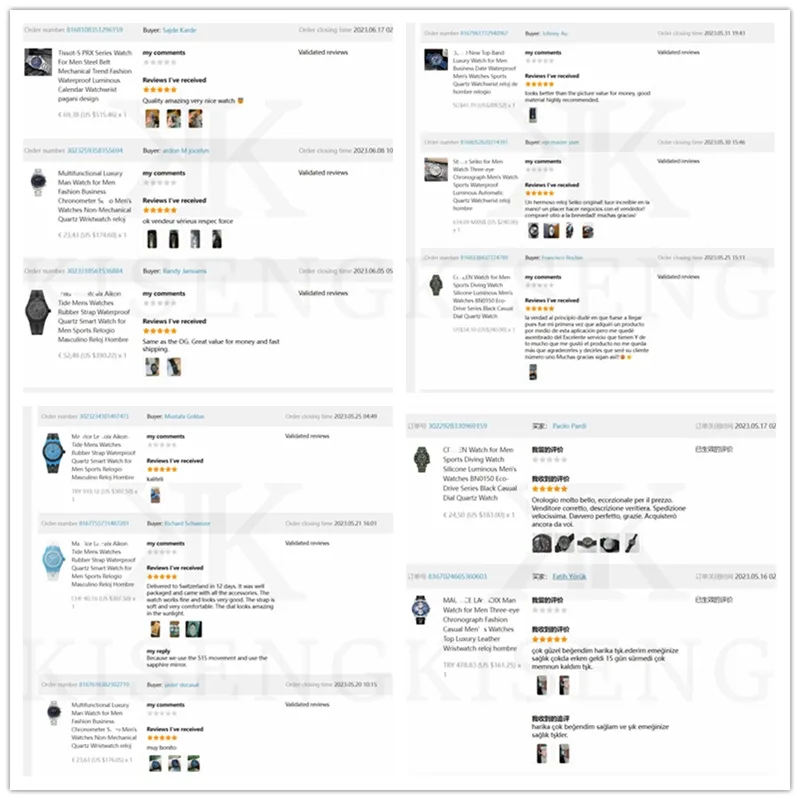Open buyer Randy Janssens' profile link
The height and width of the screenshot is (800, 800).
(x=184, y=271)
